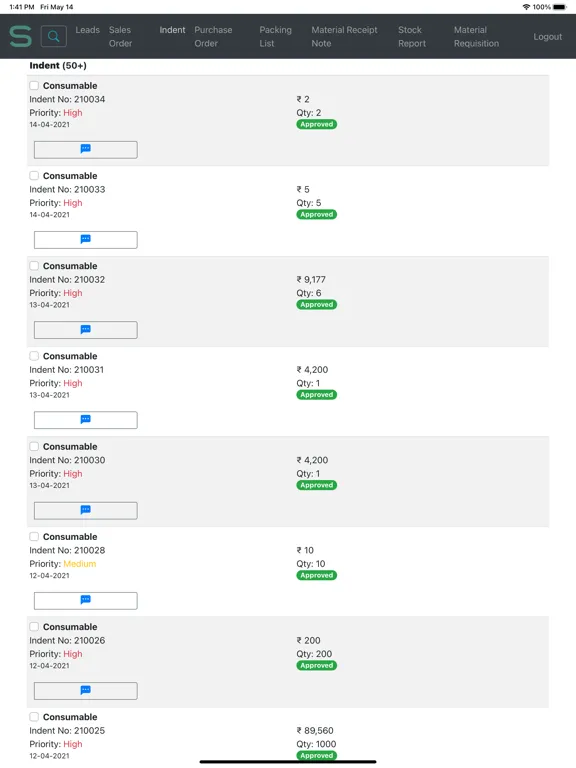Open the search magnifier icon

(54, 36)
